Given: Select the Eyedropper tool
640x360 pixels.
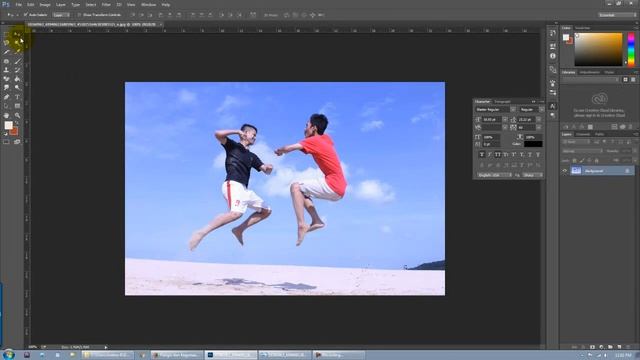Looking at the screenshot, I should click(17, 52).
